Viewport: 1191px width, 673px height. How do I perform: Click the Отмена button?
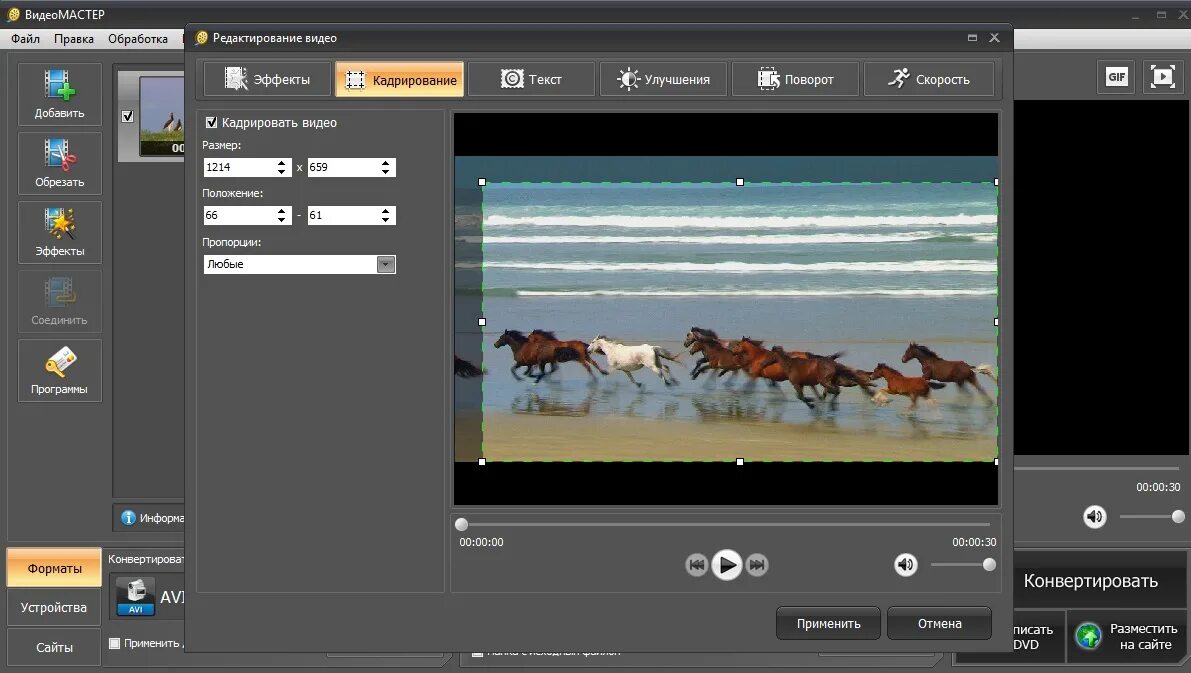coord(940,624)
